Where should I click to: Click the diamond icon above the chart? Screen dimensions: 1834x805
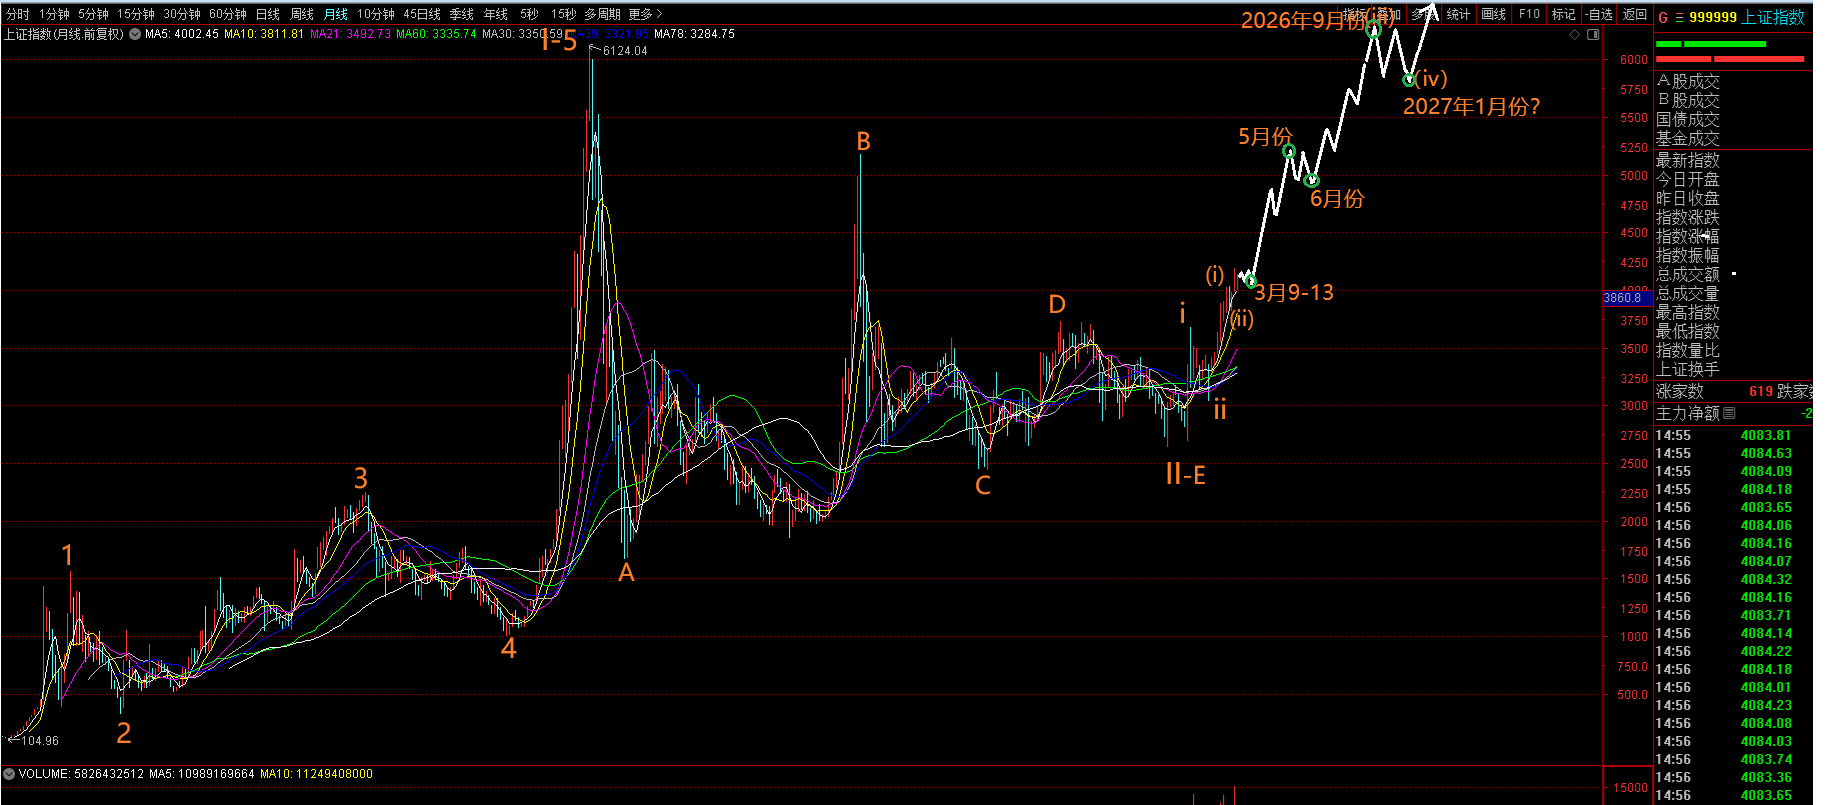coord(1575,34)
